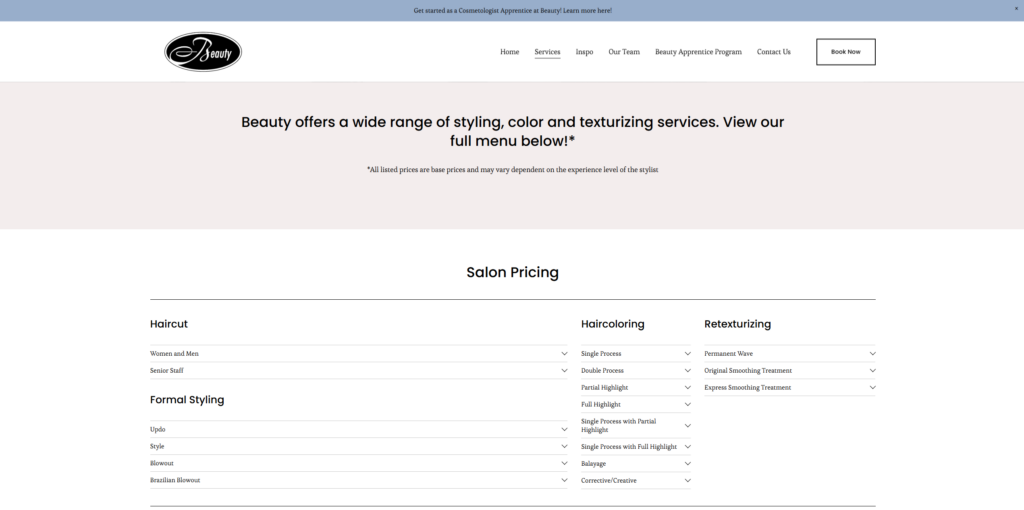1024x510 pixels.
Task: Open the Original Smoothing Treatment row
Action: 790,370
